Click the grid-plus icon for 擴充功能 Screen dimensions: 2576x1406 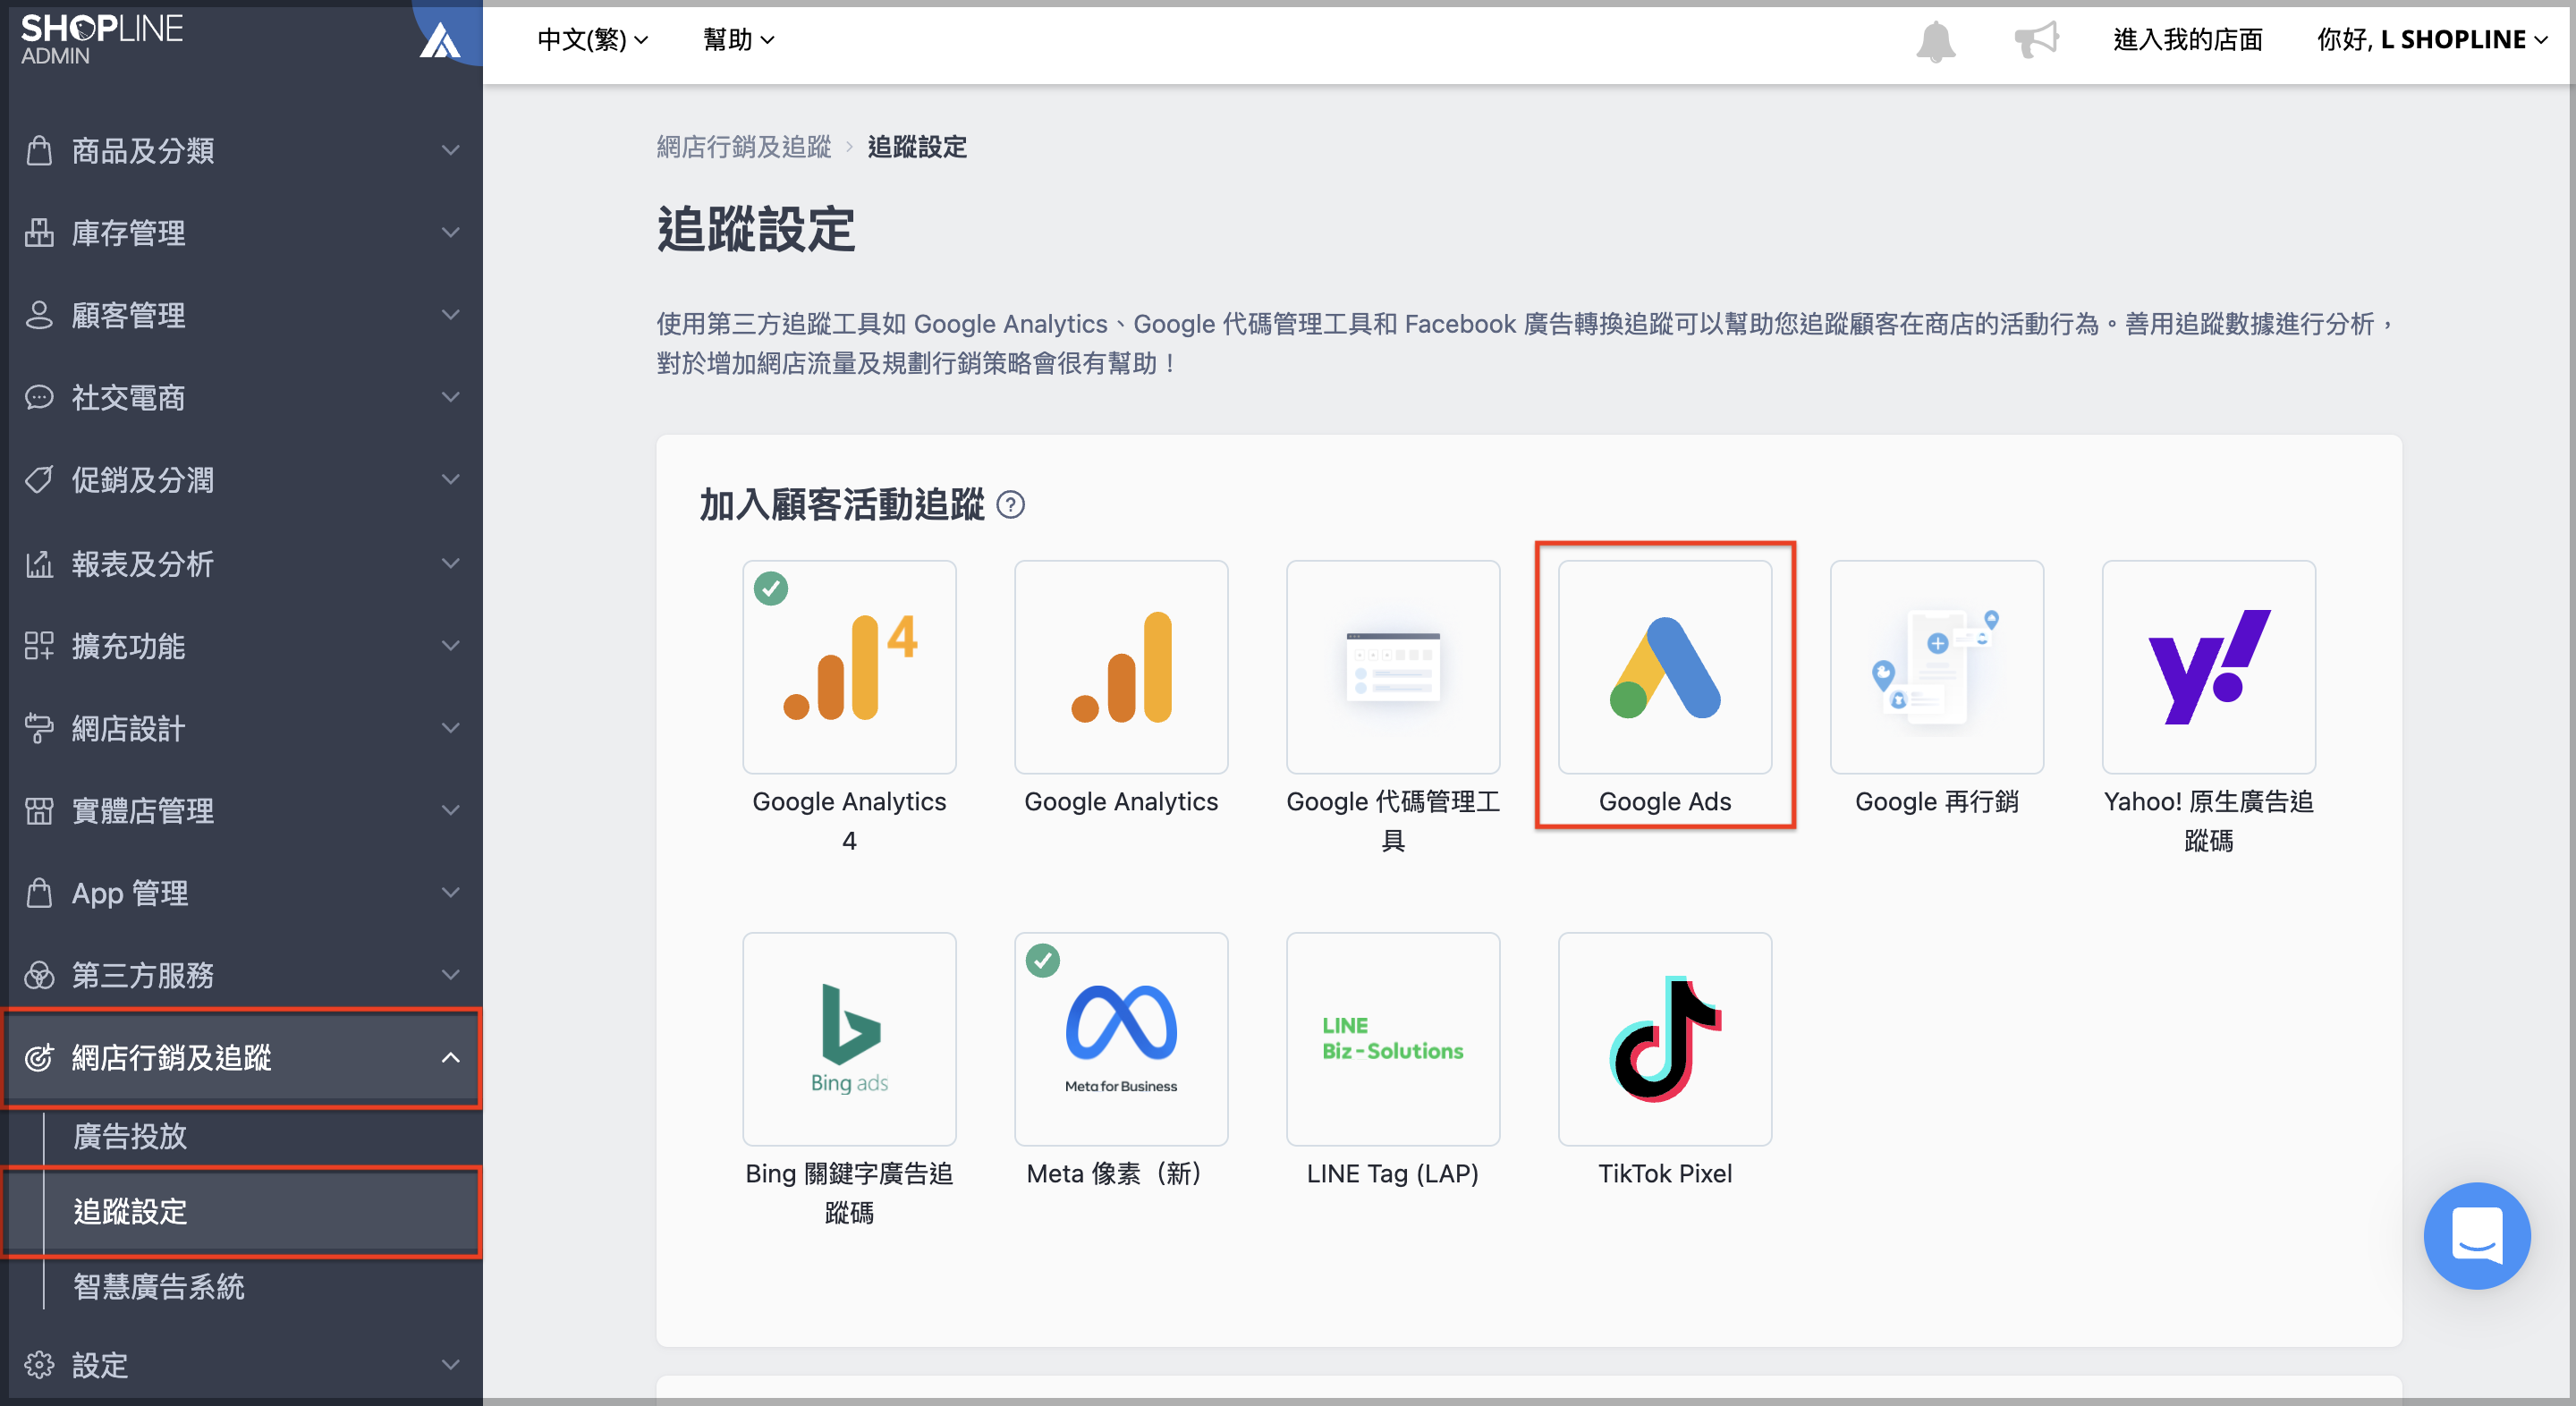(39, 646)
